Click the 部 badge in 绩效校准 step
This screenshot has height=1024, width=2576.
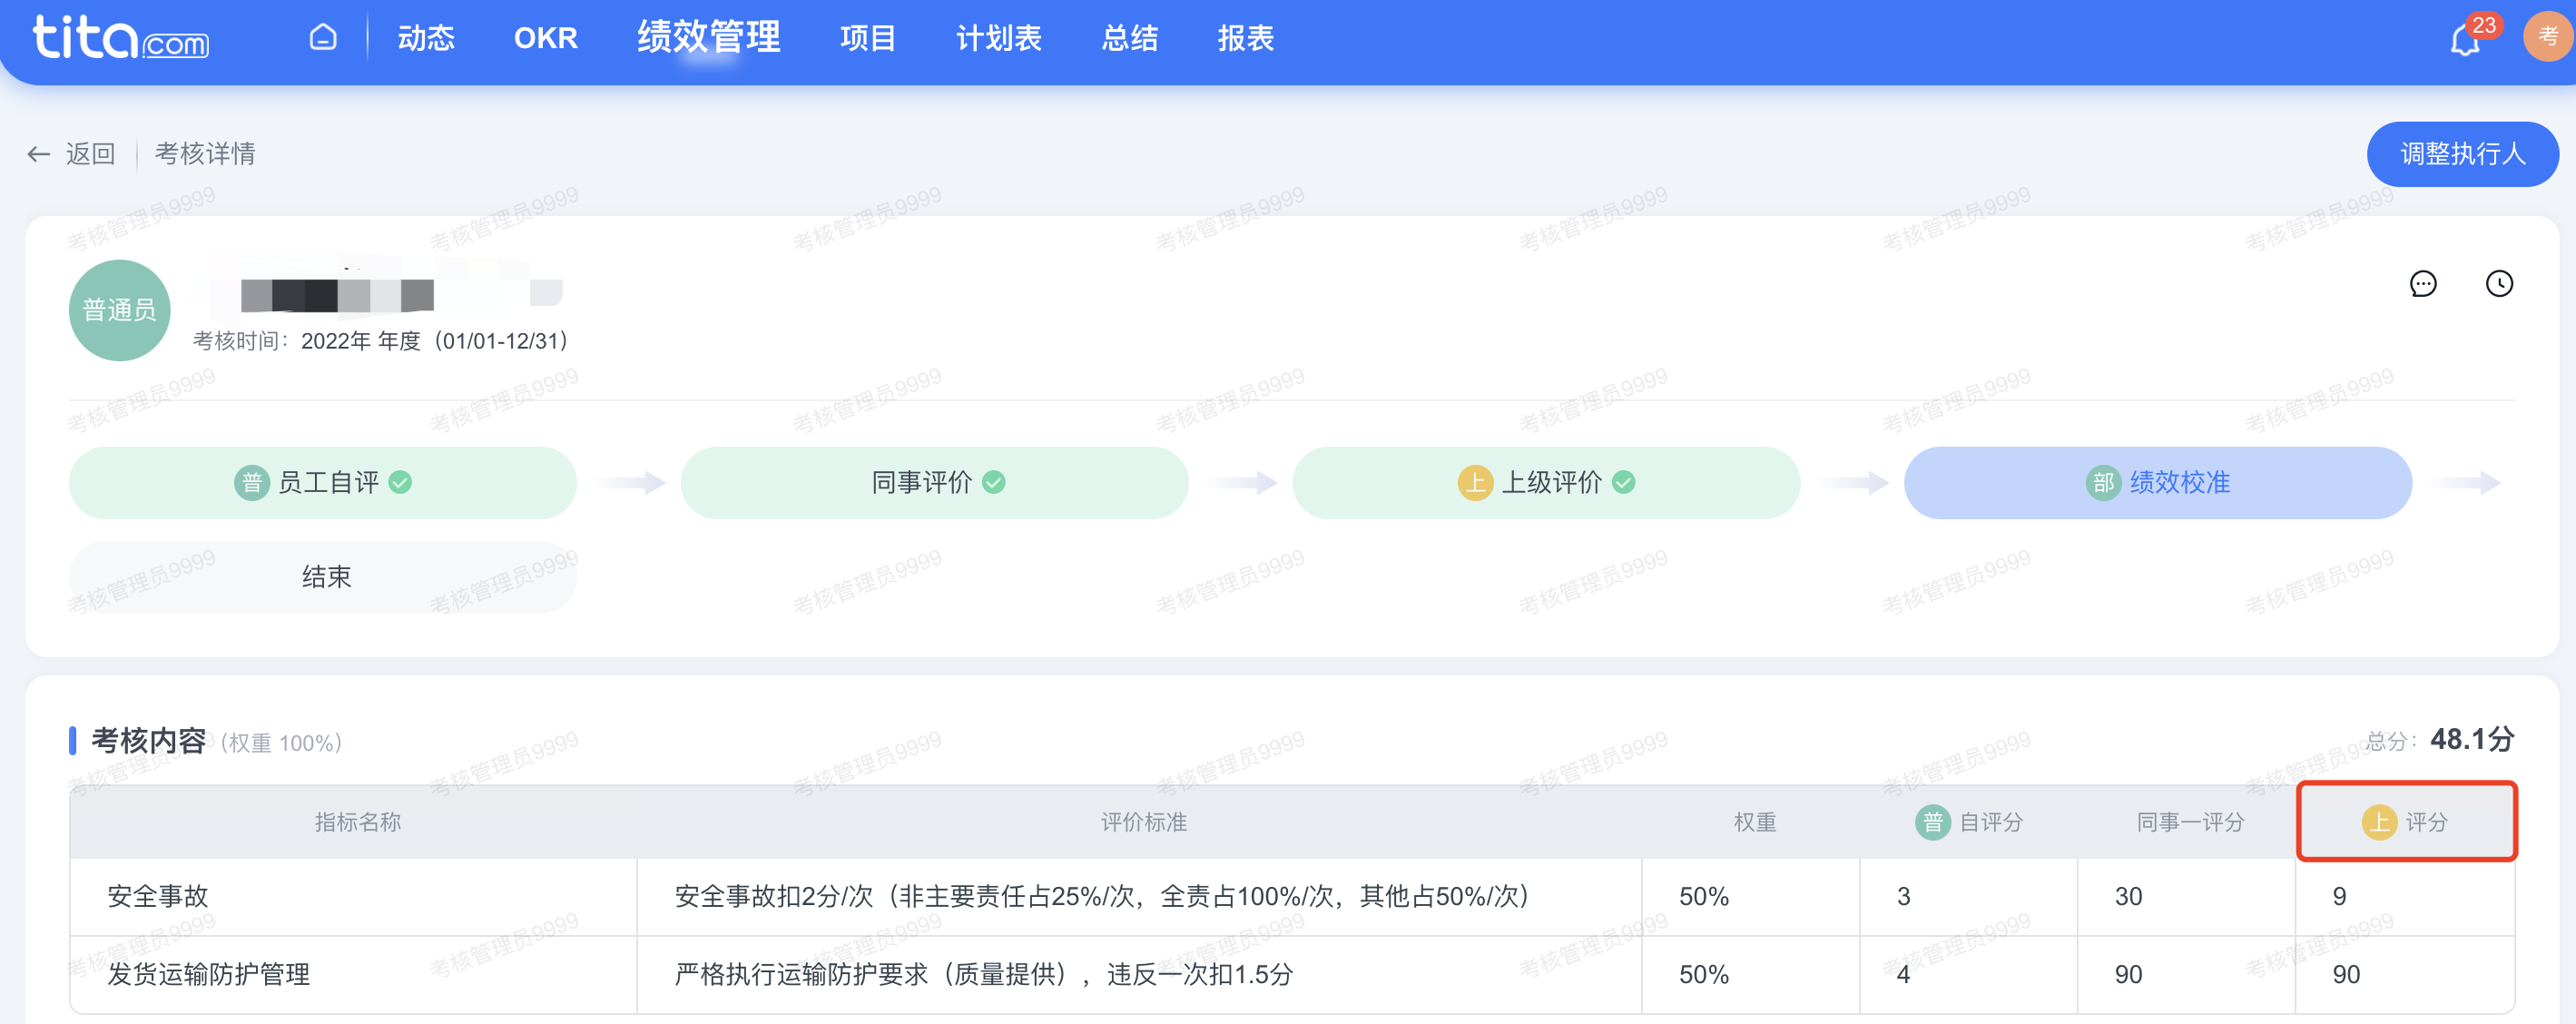pos(2103,483)
